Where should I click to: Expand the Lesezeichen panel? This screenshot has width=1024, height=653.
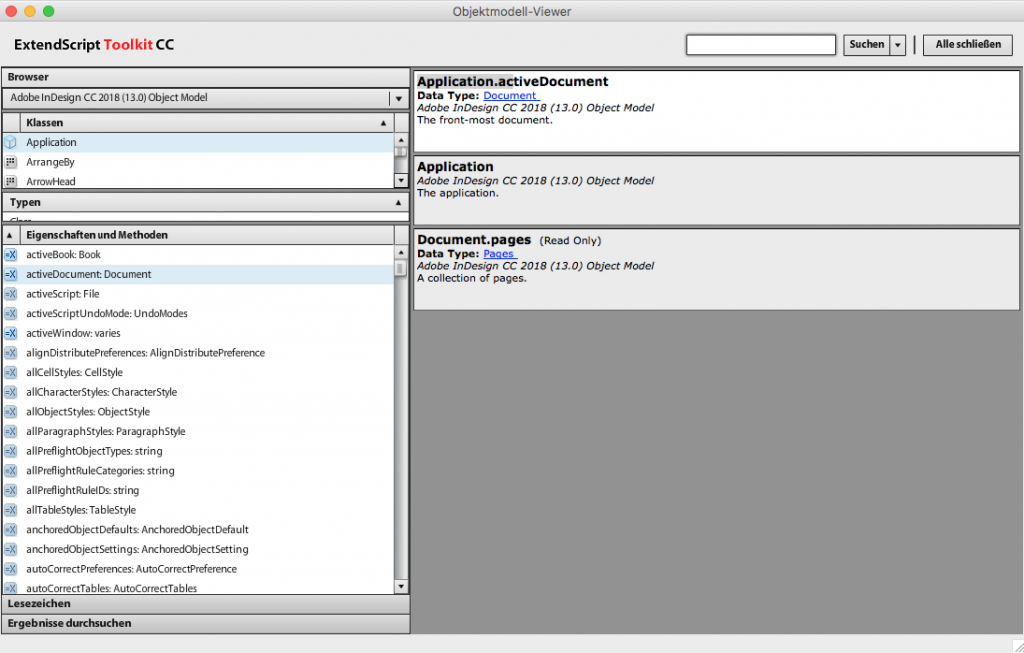point(204,604)
